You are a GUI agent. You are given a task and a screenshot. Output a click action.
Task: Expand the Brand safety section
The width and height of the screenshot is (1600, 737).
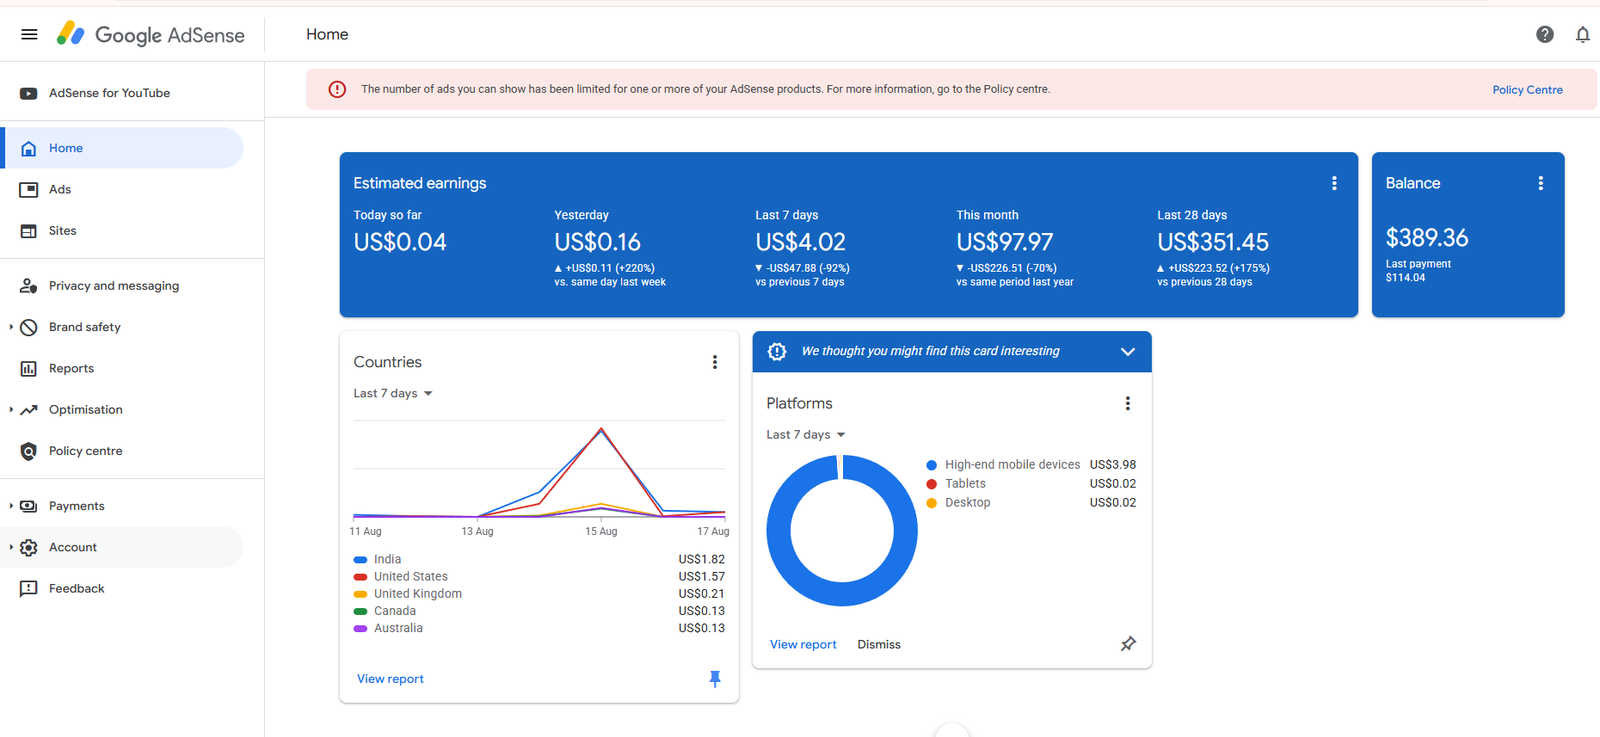click(x=11, y=327)
